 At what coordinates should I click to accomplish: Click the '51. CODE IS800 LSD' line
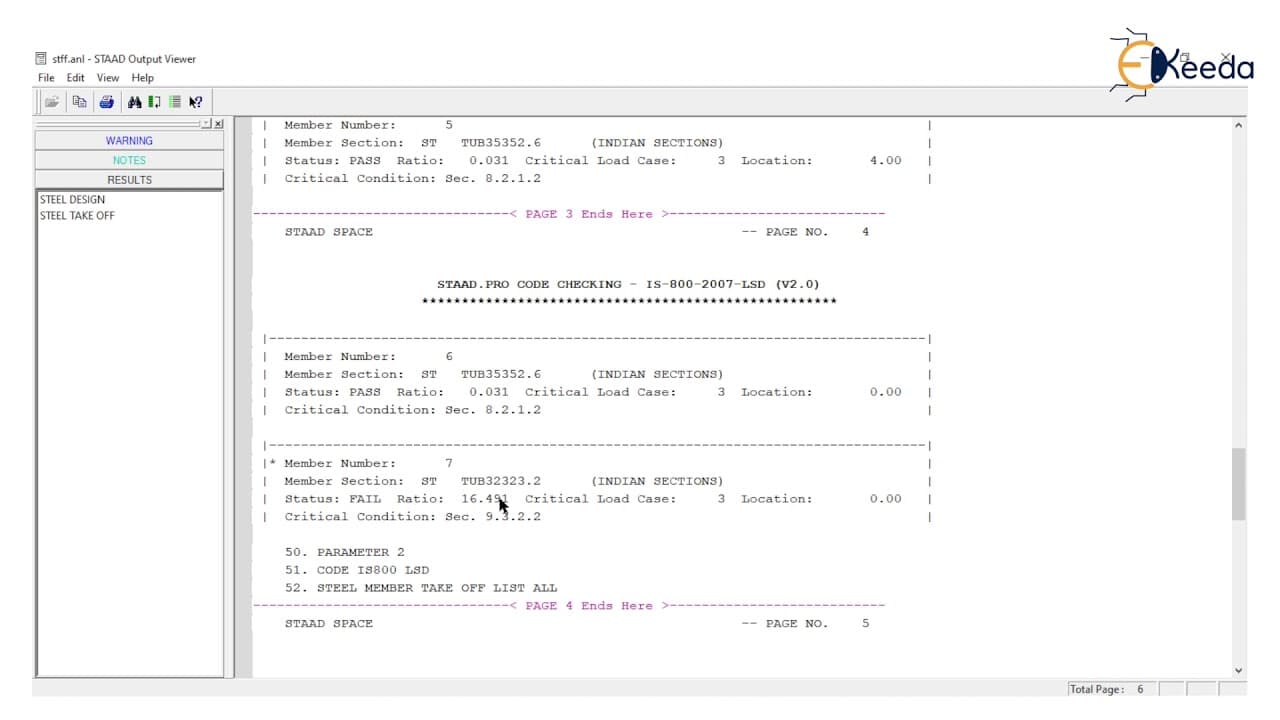(x=356, y=570)
